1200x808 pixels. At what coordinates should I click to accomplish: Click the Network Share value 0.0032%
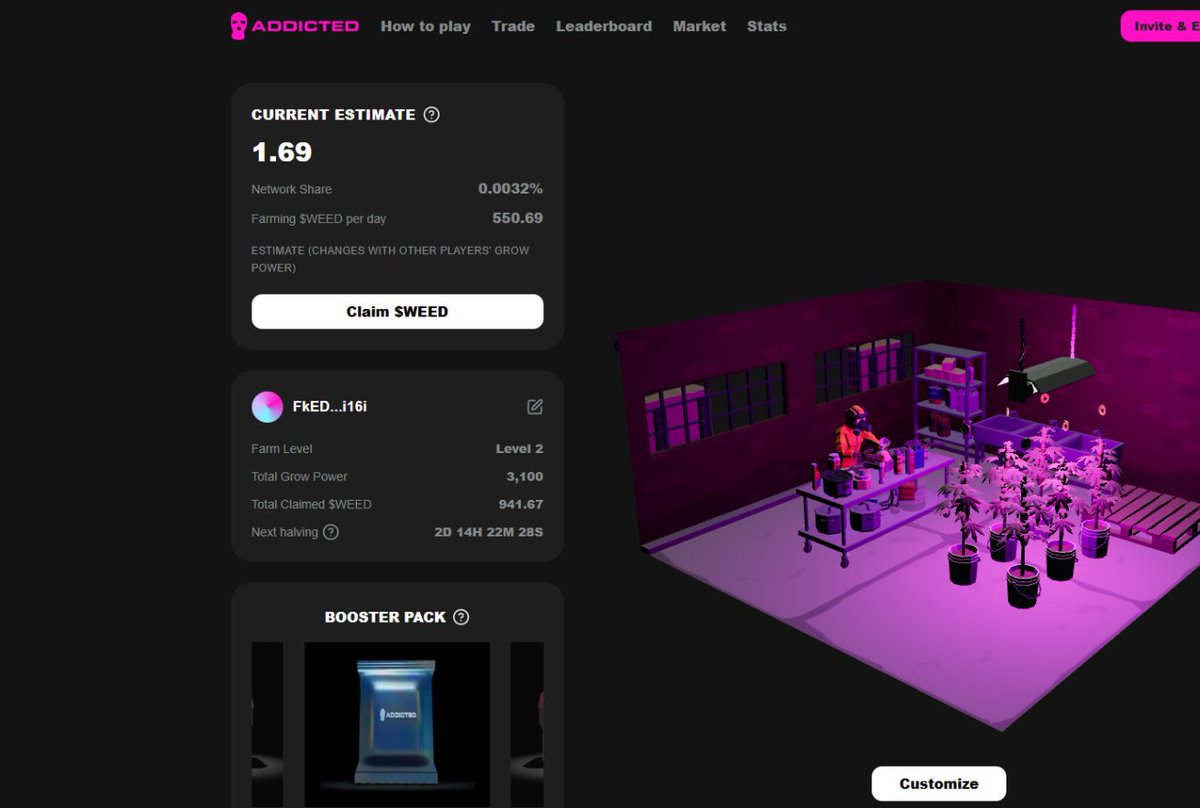point(510,189)
